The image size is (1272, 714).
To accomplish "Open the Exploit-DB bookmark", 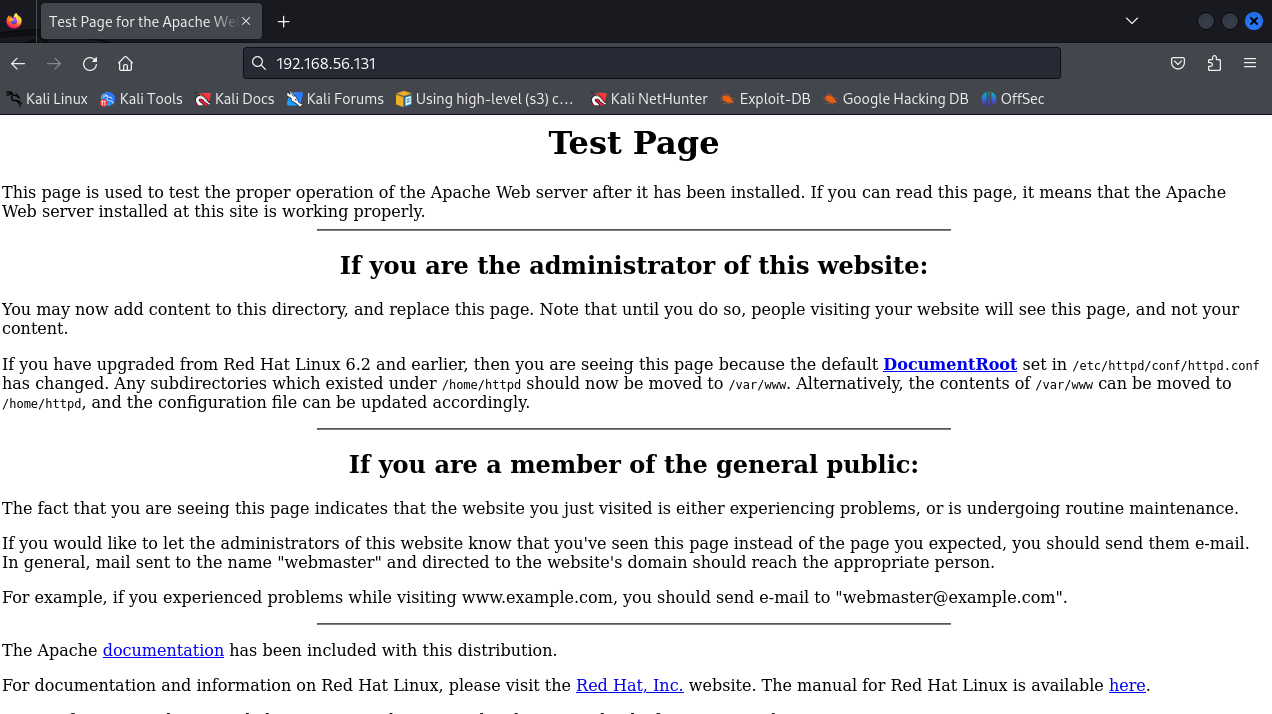I will coord(765,99).
